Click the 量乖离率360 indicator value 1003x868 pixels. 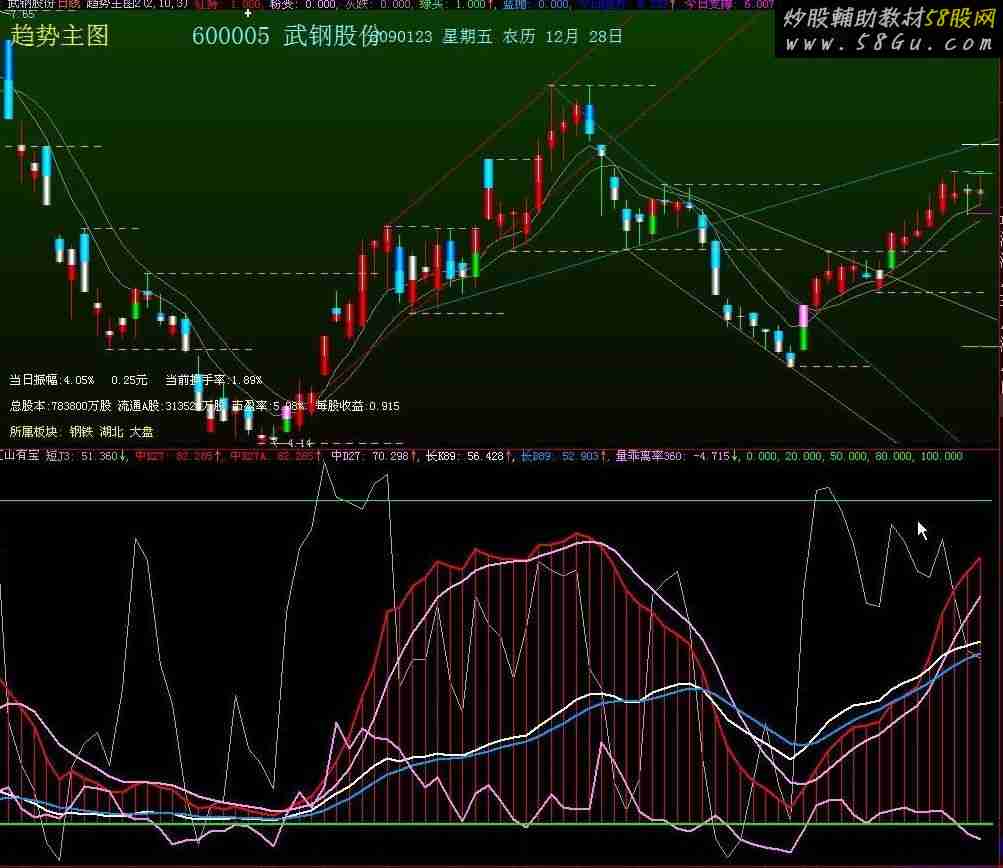click(675, 456)
